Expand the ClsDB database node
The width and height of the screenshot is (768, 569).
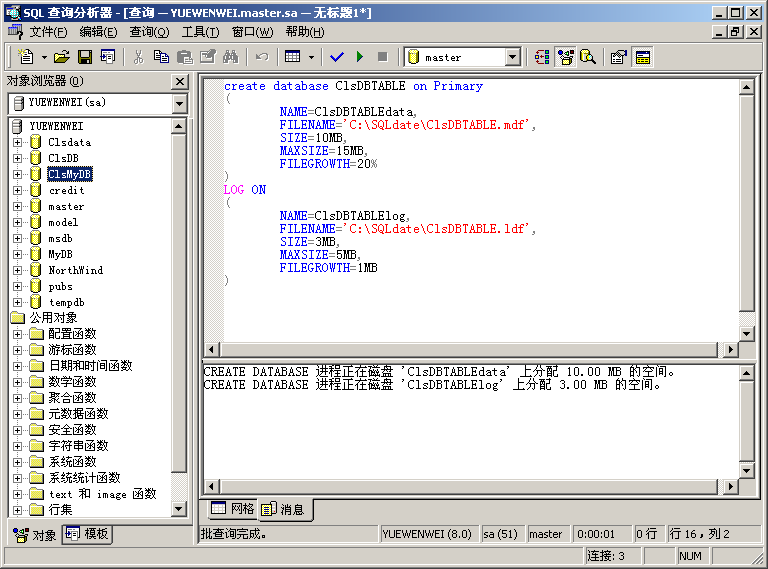tap(18, 159)
